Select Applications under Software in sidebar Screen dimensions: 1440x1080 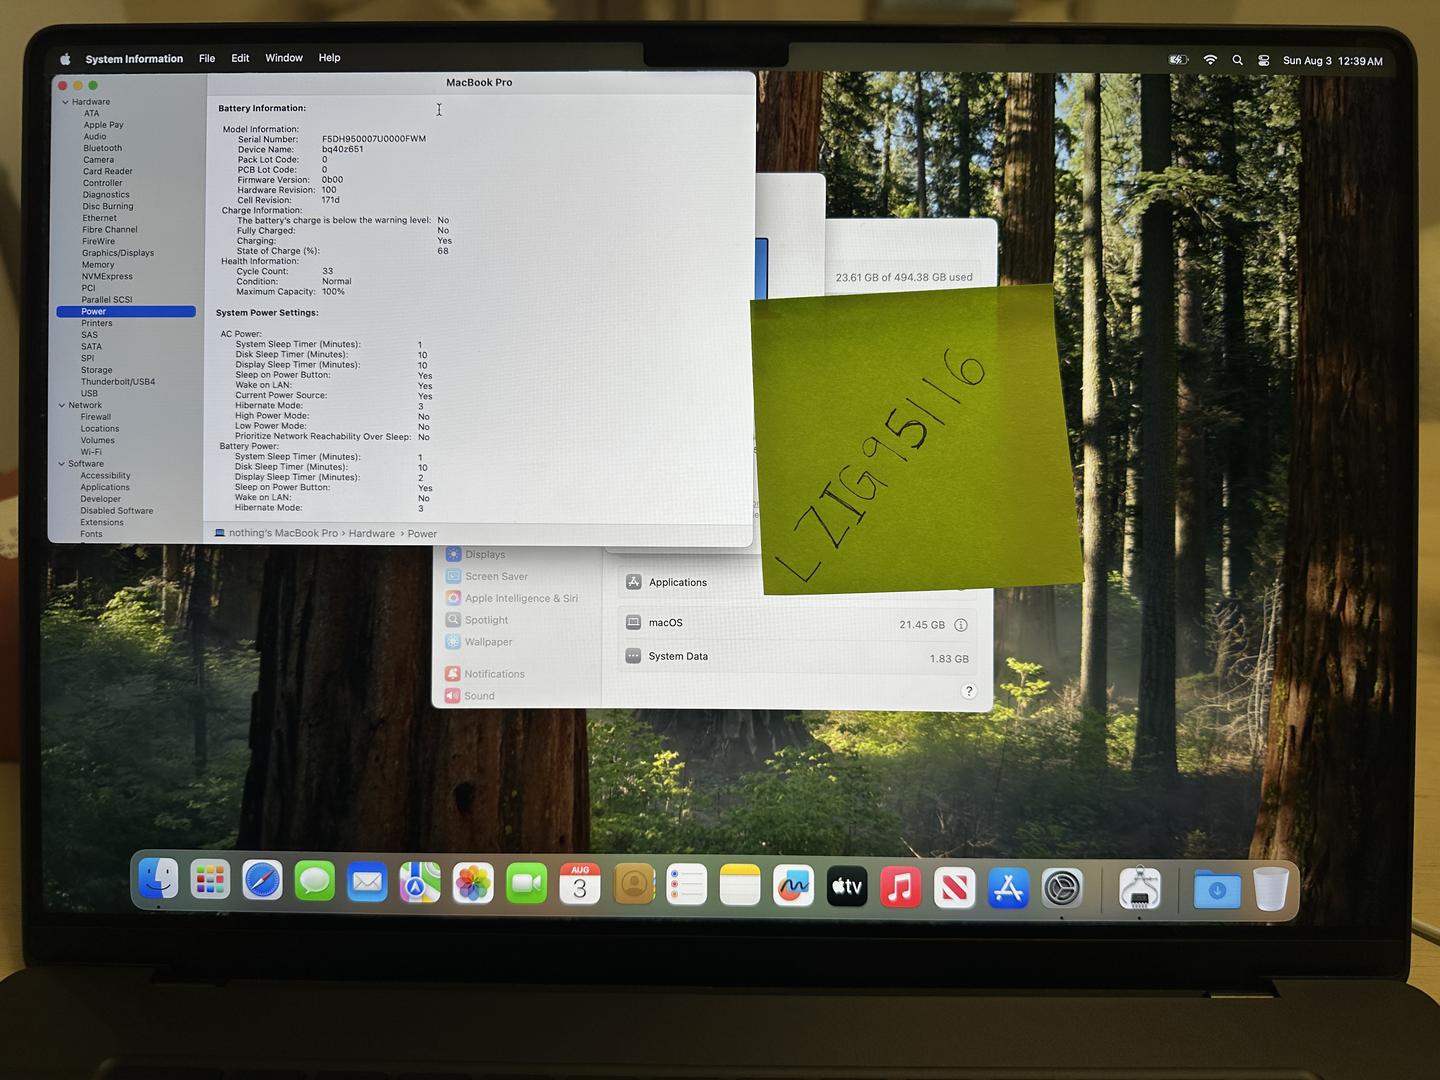[105, 487]
